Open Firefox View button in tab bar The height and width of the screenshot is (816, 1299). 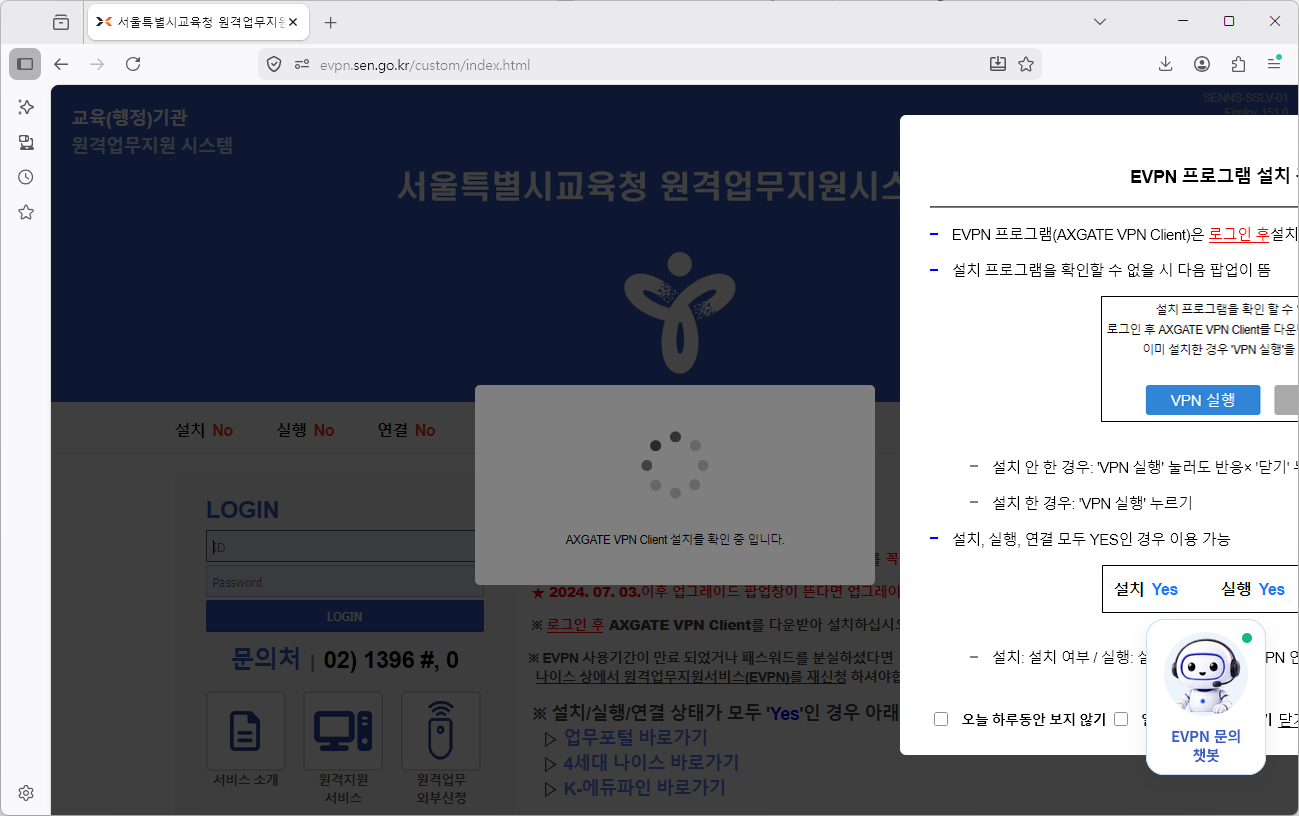[x=61, y=22]
